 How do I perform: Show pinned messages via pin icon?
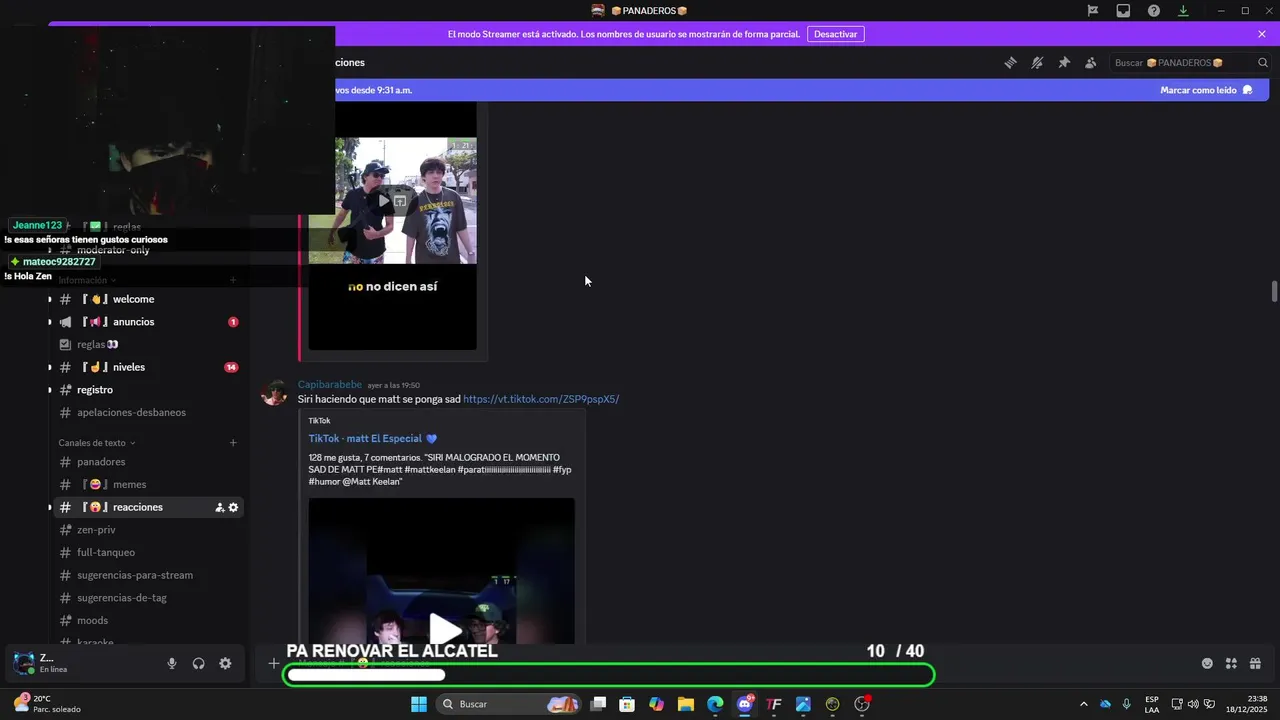pyautogui.click(x=1064, y=62)
